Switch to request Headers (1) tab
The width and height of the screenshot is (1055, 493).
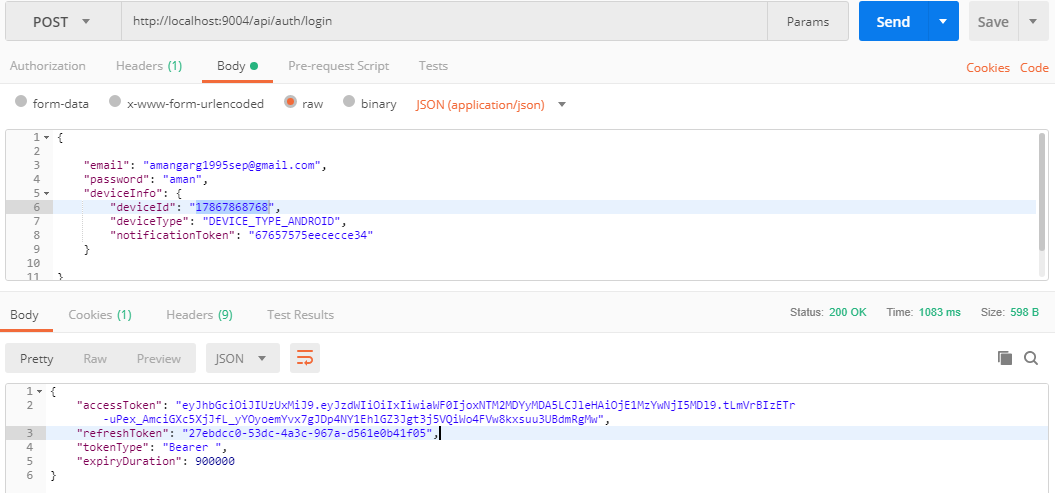pos(149,66)
